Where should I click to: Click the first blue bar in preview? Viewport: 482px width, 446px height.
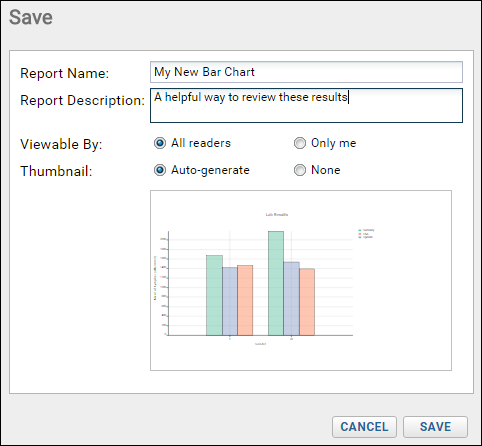[x=230, y=301]
